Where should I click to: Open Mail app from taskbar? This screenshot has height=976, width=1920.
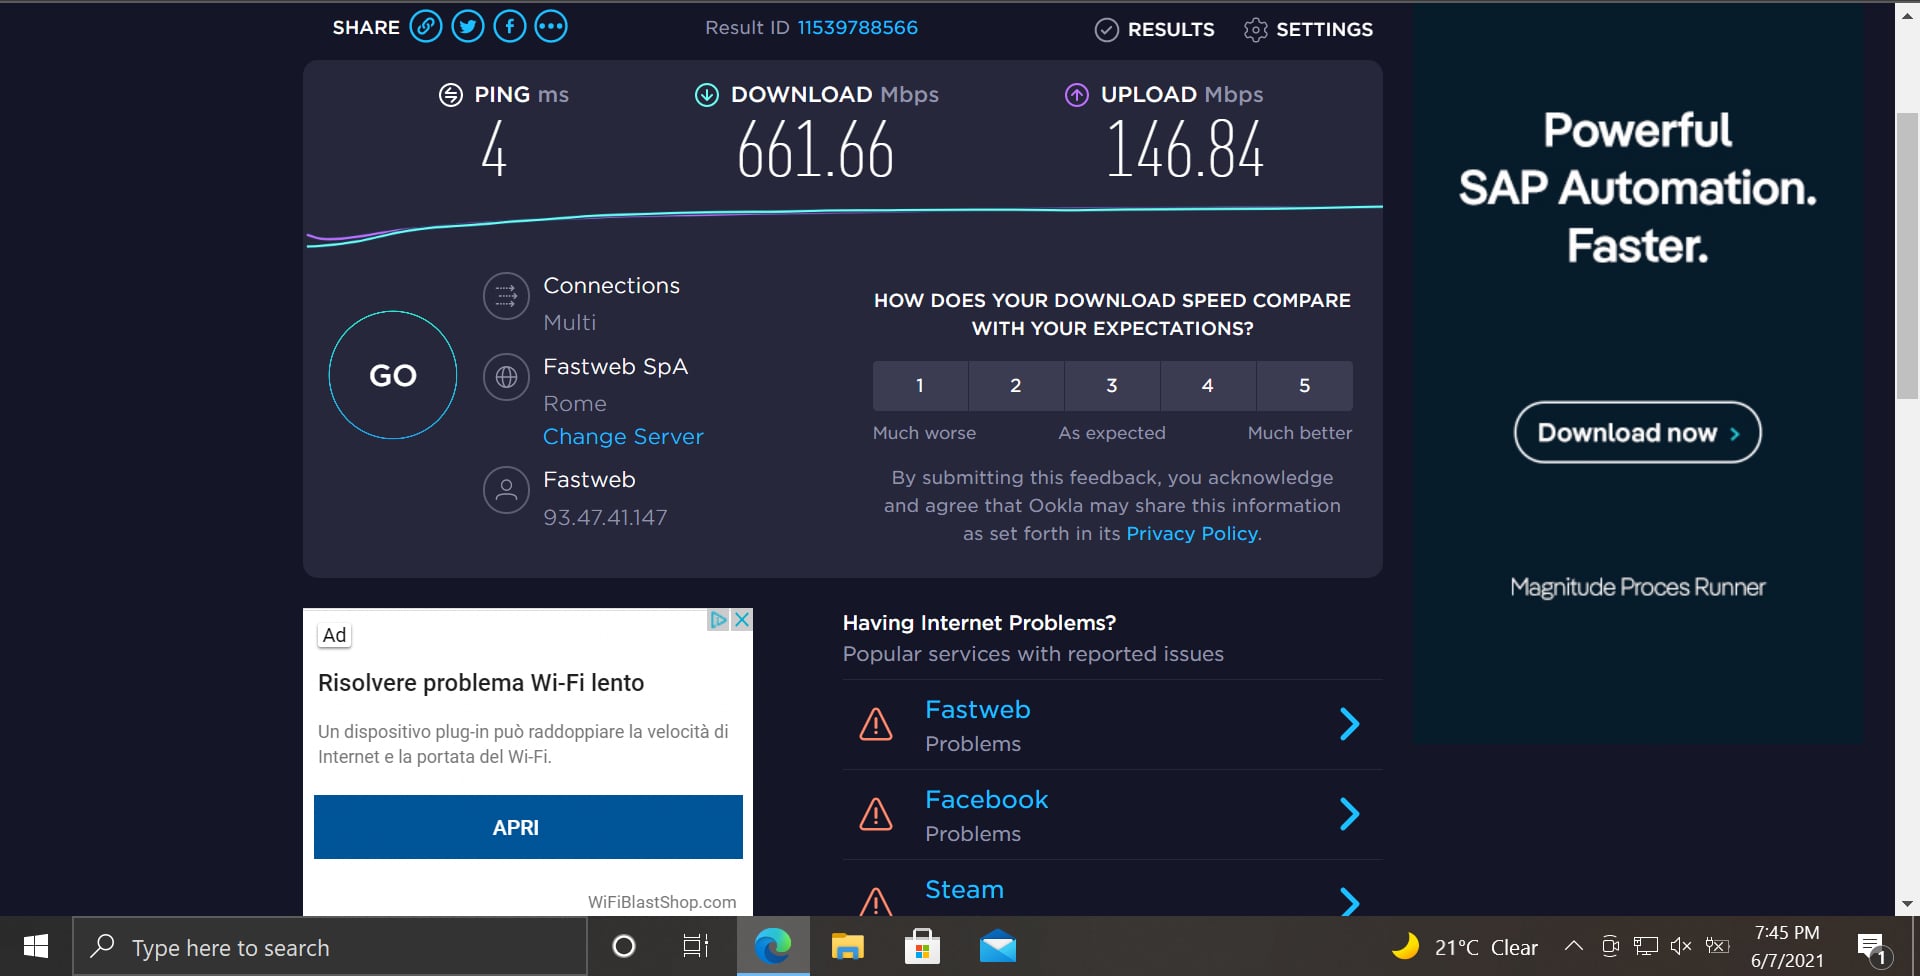pyautogui.click(x=998, y=946)
